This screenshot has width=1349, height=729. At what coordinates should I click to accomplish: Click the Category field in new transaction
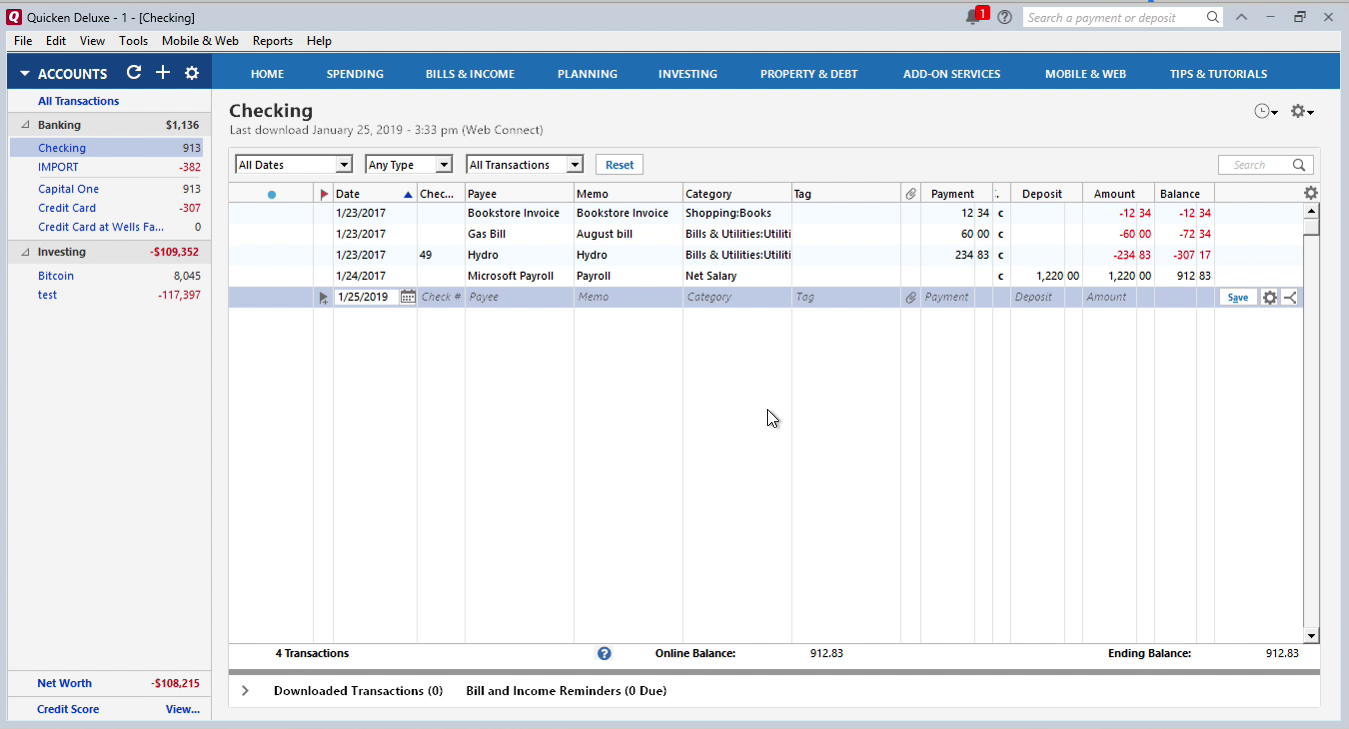pyautogui.click(x=737, y=297)
